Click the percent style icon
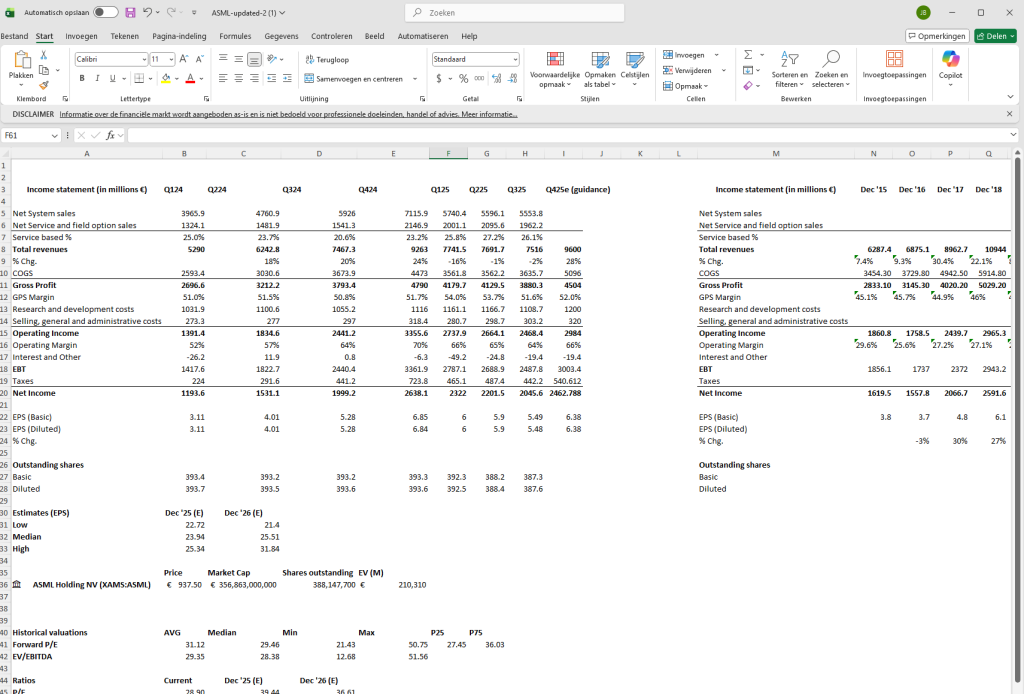This screenshot has width=1024, height=694. click(464, 78)
